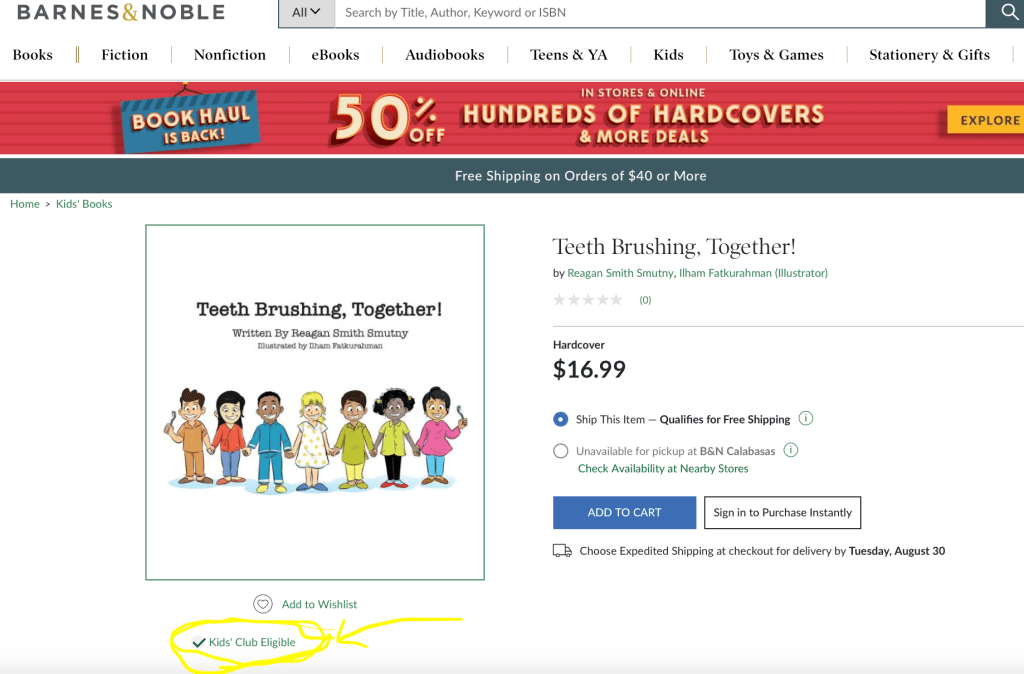Screen dimensions: 1024x674
Task: Click the Barnes & Noble logo
Action: 121,13
